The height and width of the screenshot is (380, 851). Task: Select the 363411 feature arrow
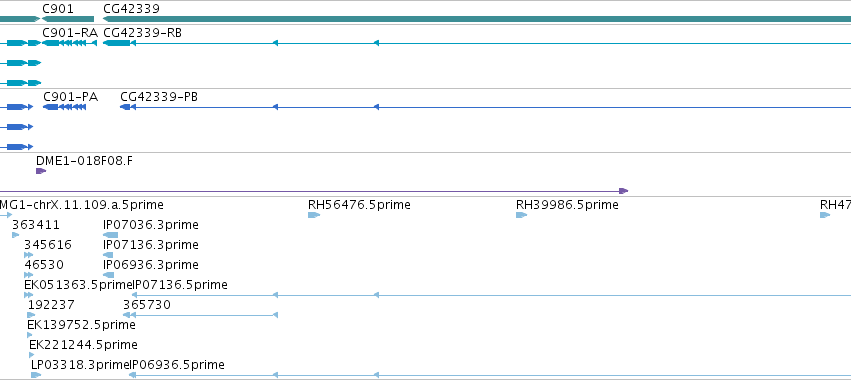pos(15,235)
